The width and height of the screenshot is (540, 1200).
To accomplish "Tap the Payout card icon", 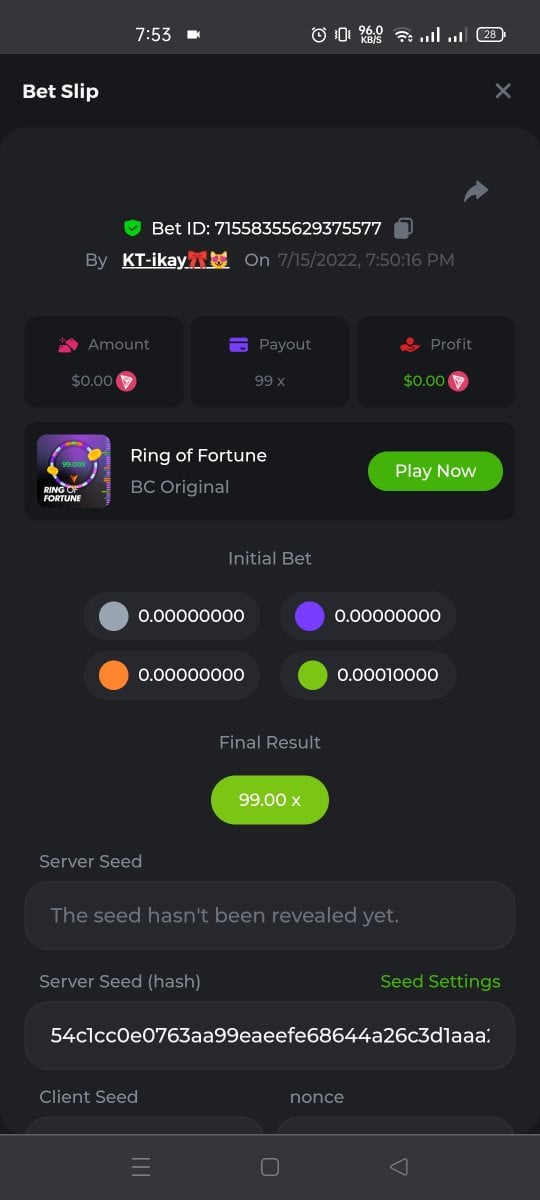I will click(x=239, y=344).
